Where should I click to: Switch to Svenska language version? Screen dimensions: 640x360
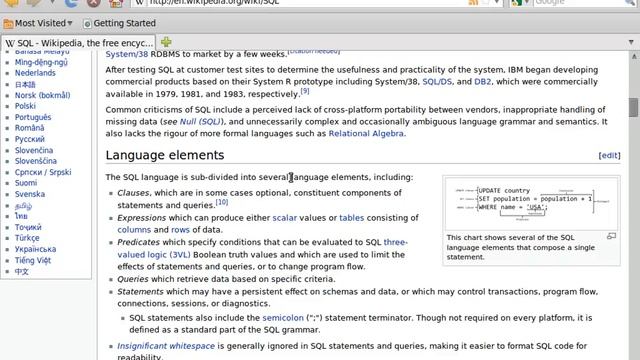click(x=30, y=194)
